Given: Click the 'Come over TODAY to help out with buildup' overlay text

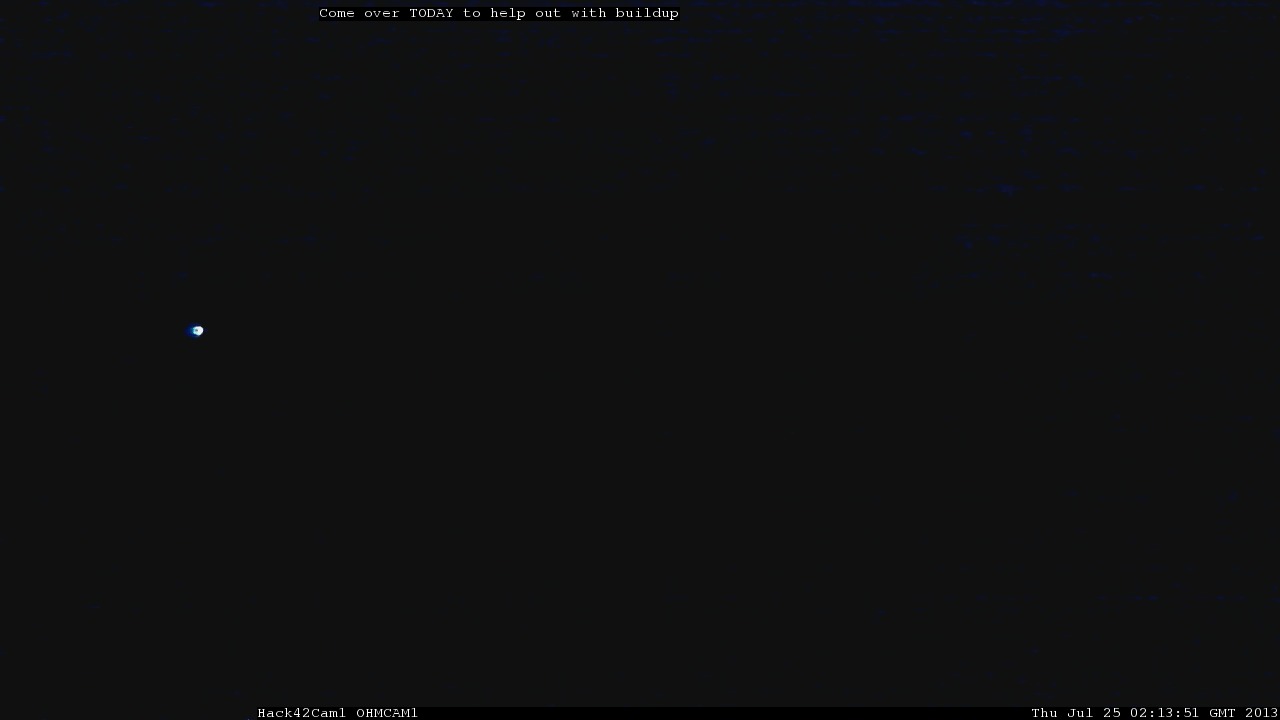Looking at the screenshot, I should [499, 13].
